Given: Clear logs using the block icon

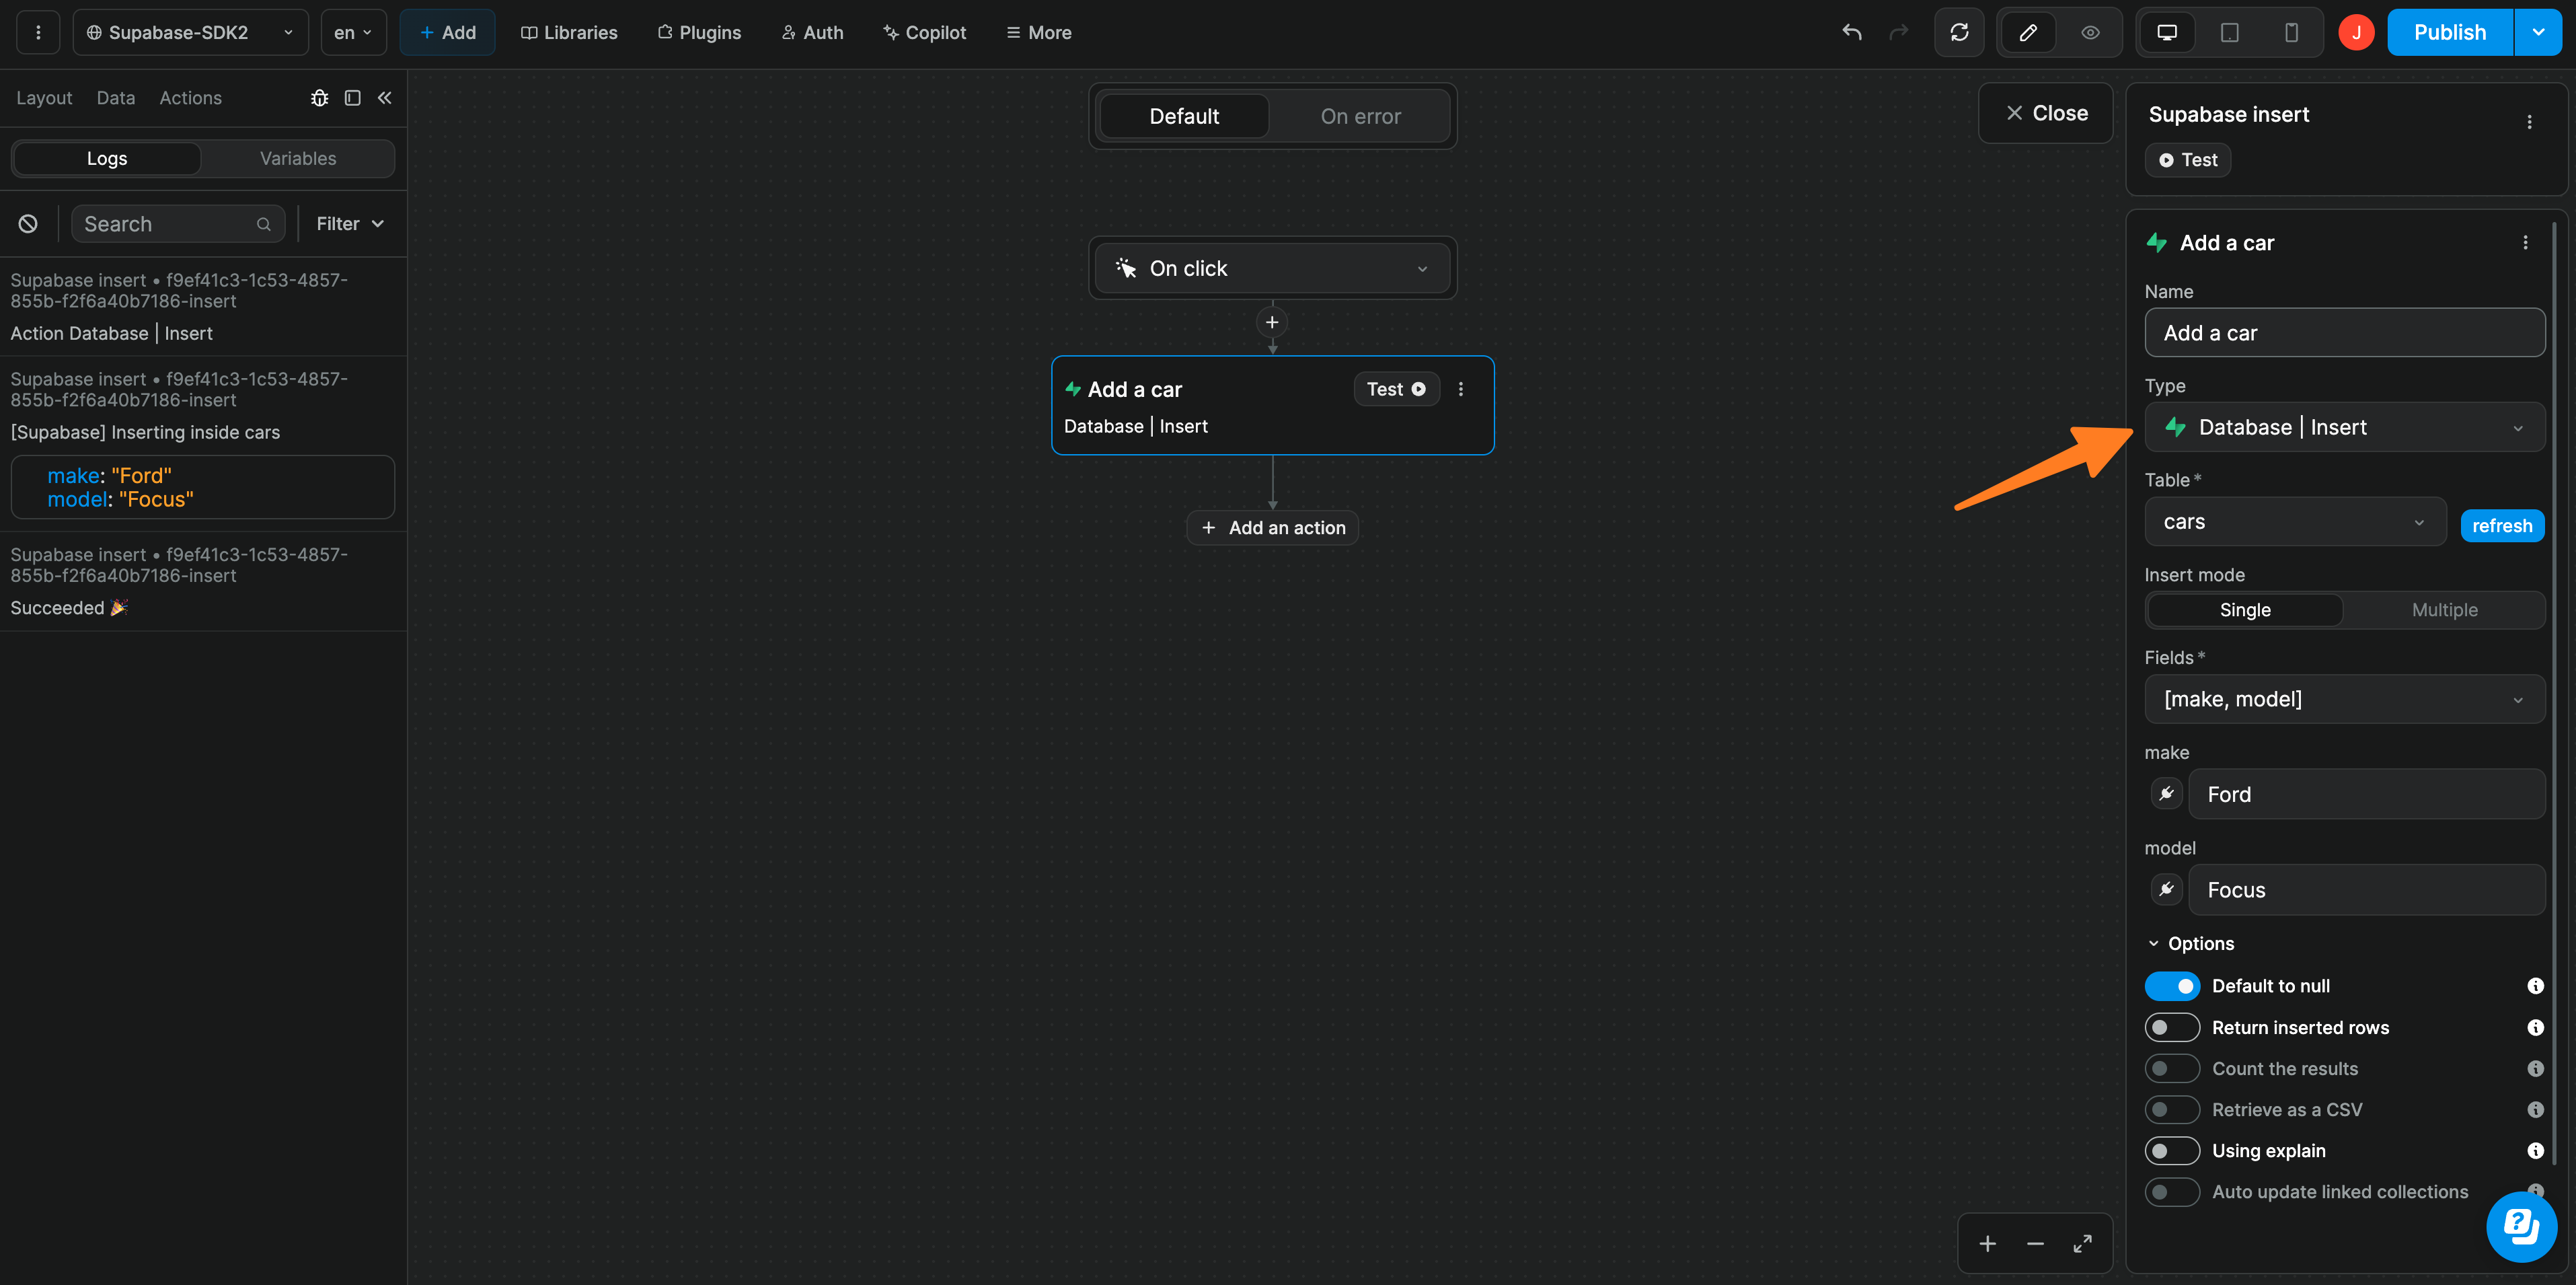Looking at the screenshot, I should [27, 223].
